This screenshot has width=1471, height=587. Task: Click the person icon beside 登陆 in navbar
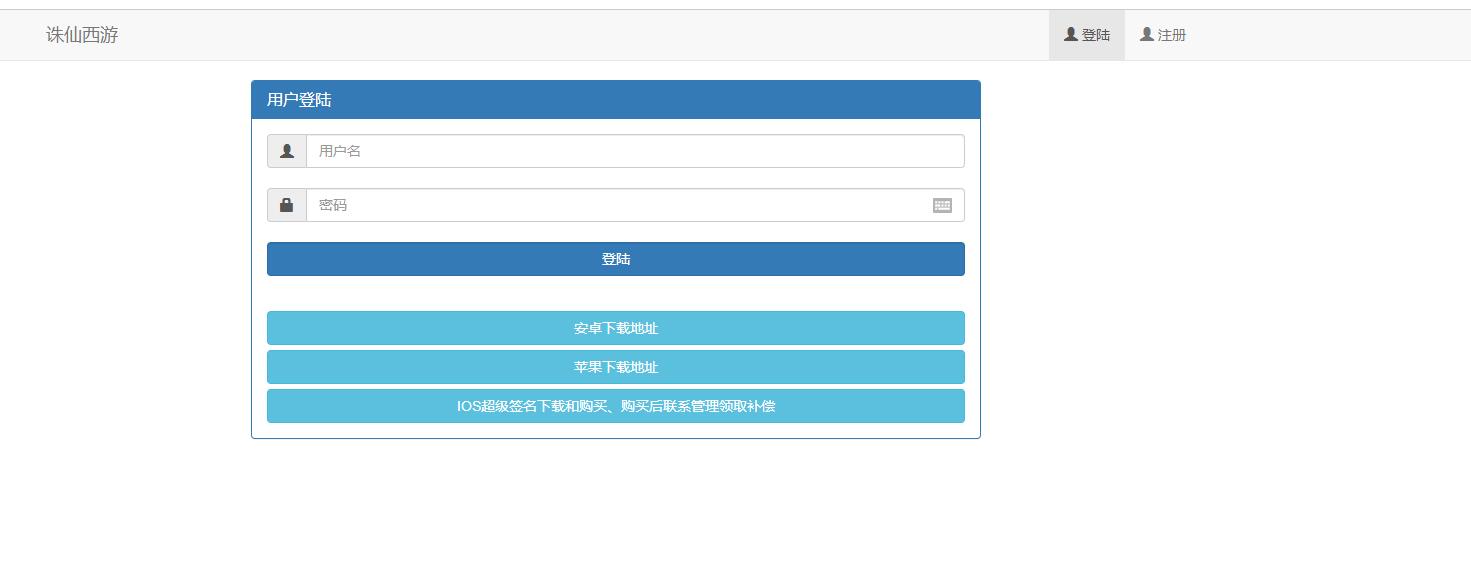click(1070, 34)
